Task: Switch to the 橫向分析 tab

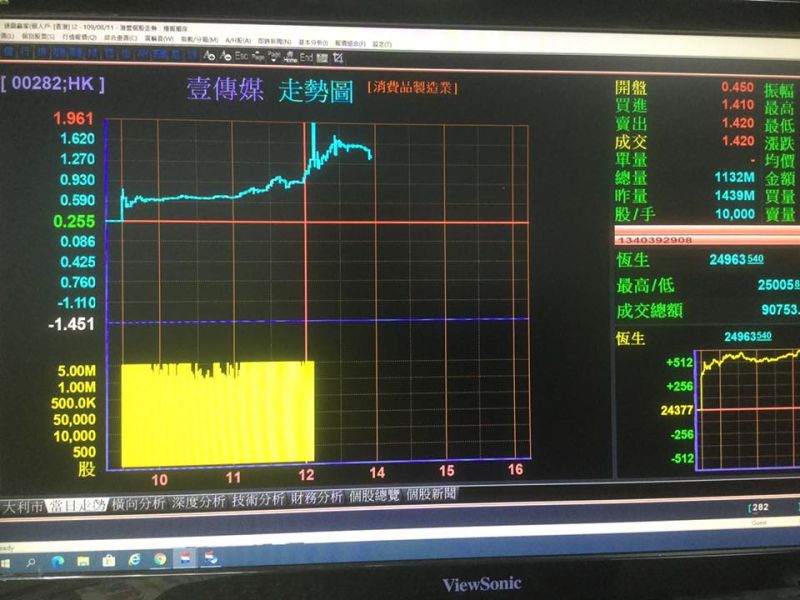Action: (x=138, y=504)
